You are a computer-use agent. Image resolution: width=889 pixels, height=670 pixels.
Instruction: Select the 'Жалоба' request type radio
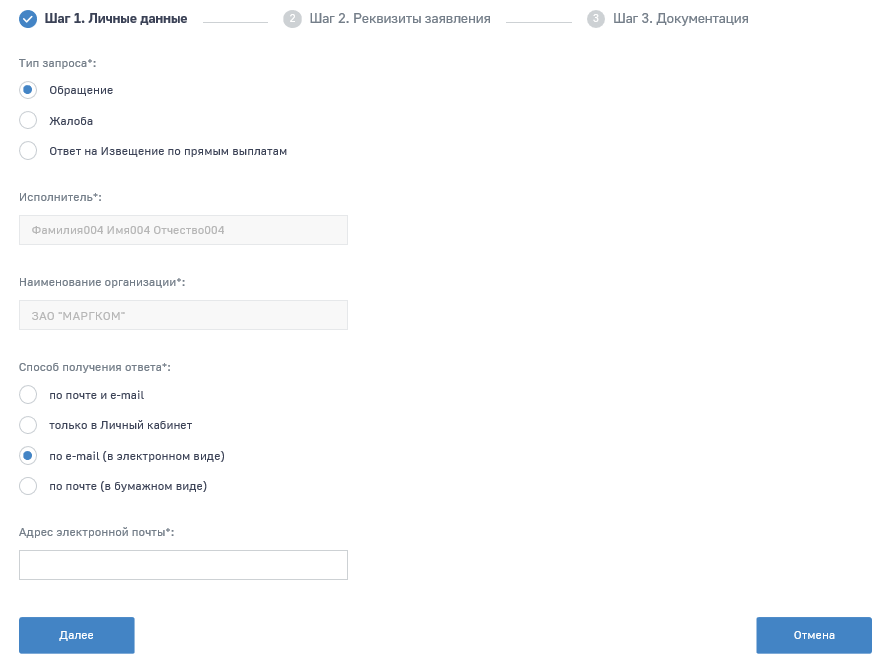tap(28, 121)
